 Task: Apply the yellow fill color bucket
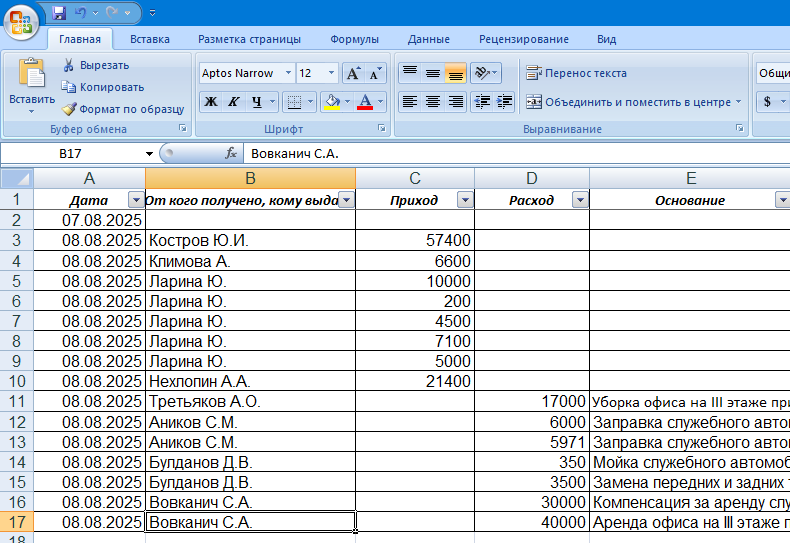pyautogui.click(x=332, y=101)
